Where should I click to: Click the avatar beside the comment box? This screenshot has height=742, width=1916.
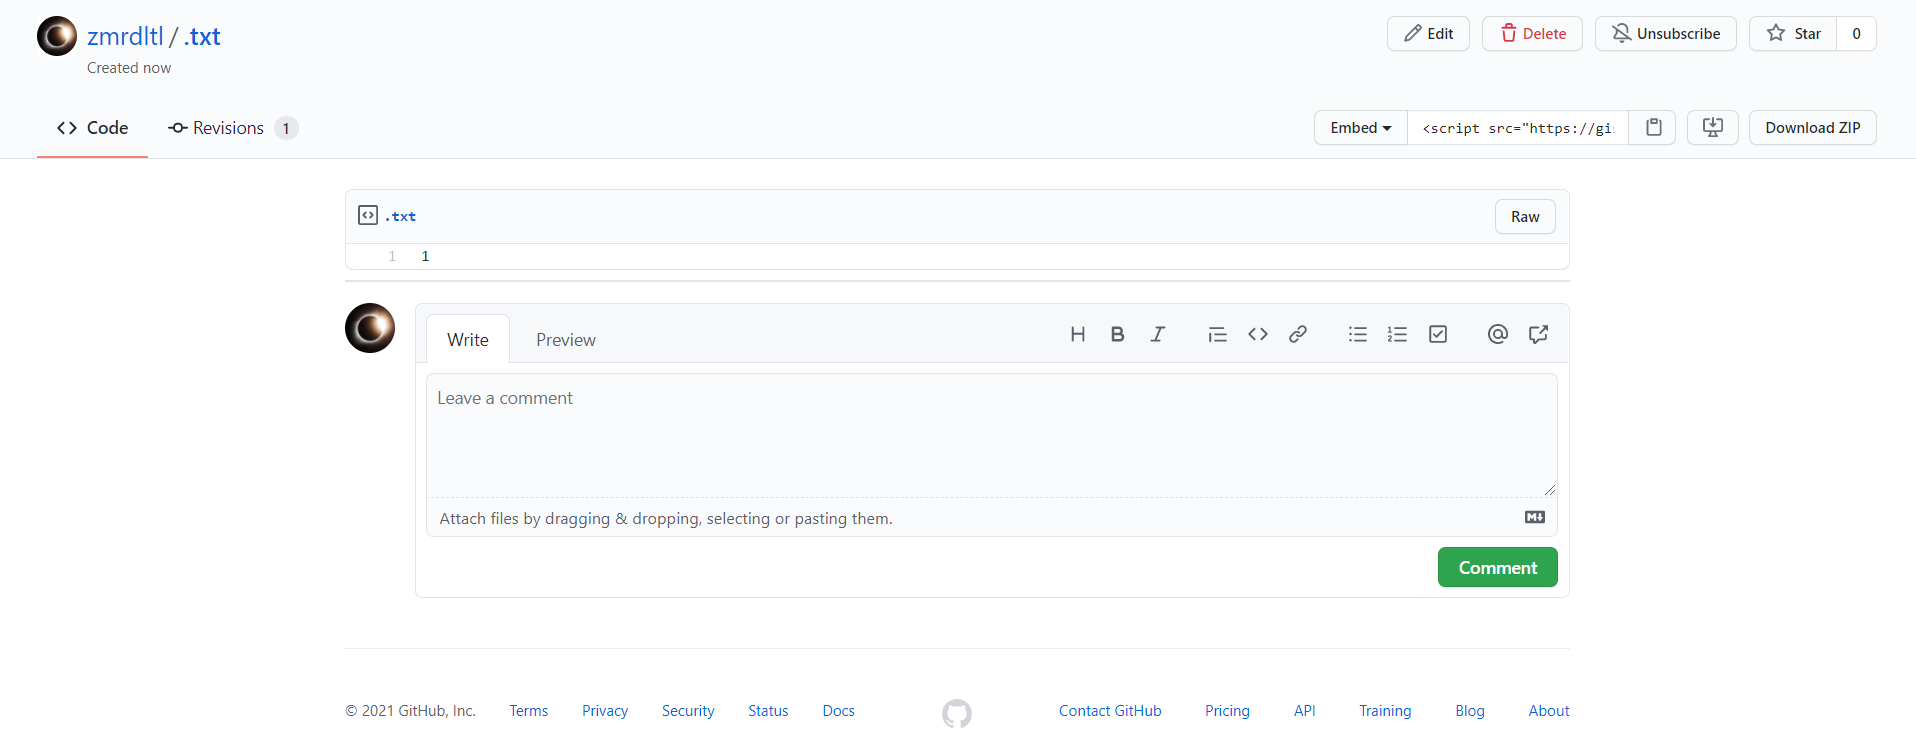pyautogui.click(x=370, y=328)
